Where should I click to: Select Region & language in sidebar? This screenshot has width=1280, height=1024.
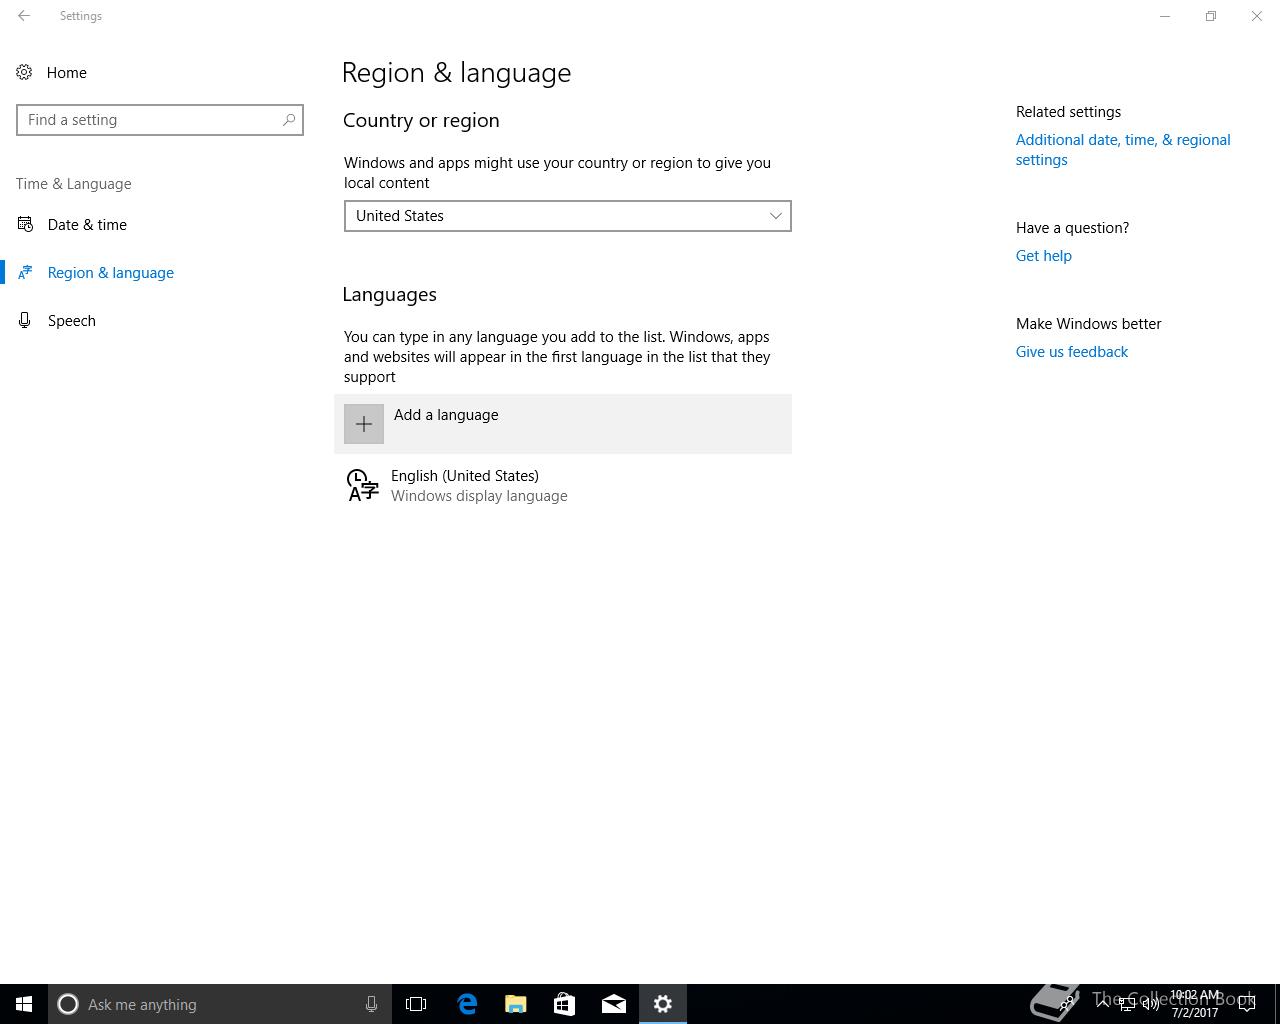(x=110, y=273)
